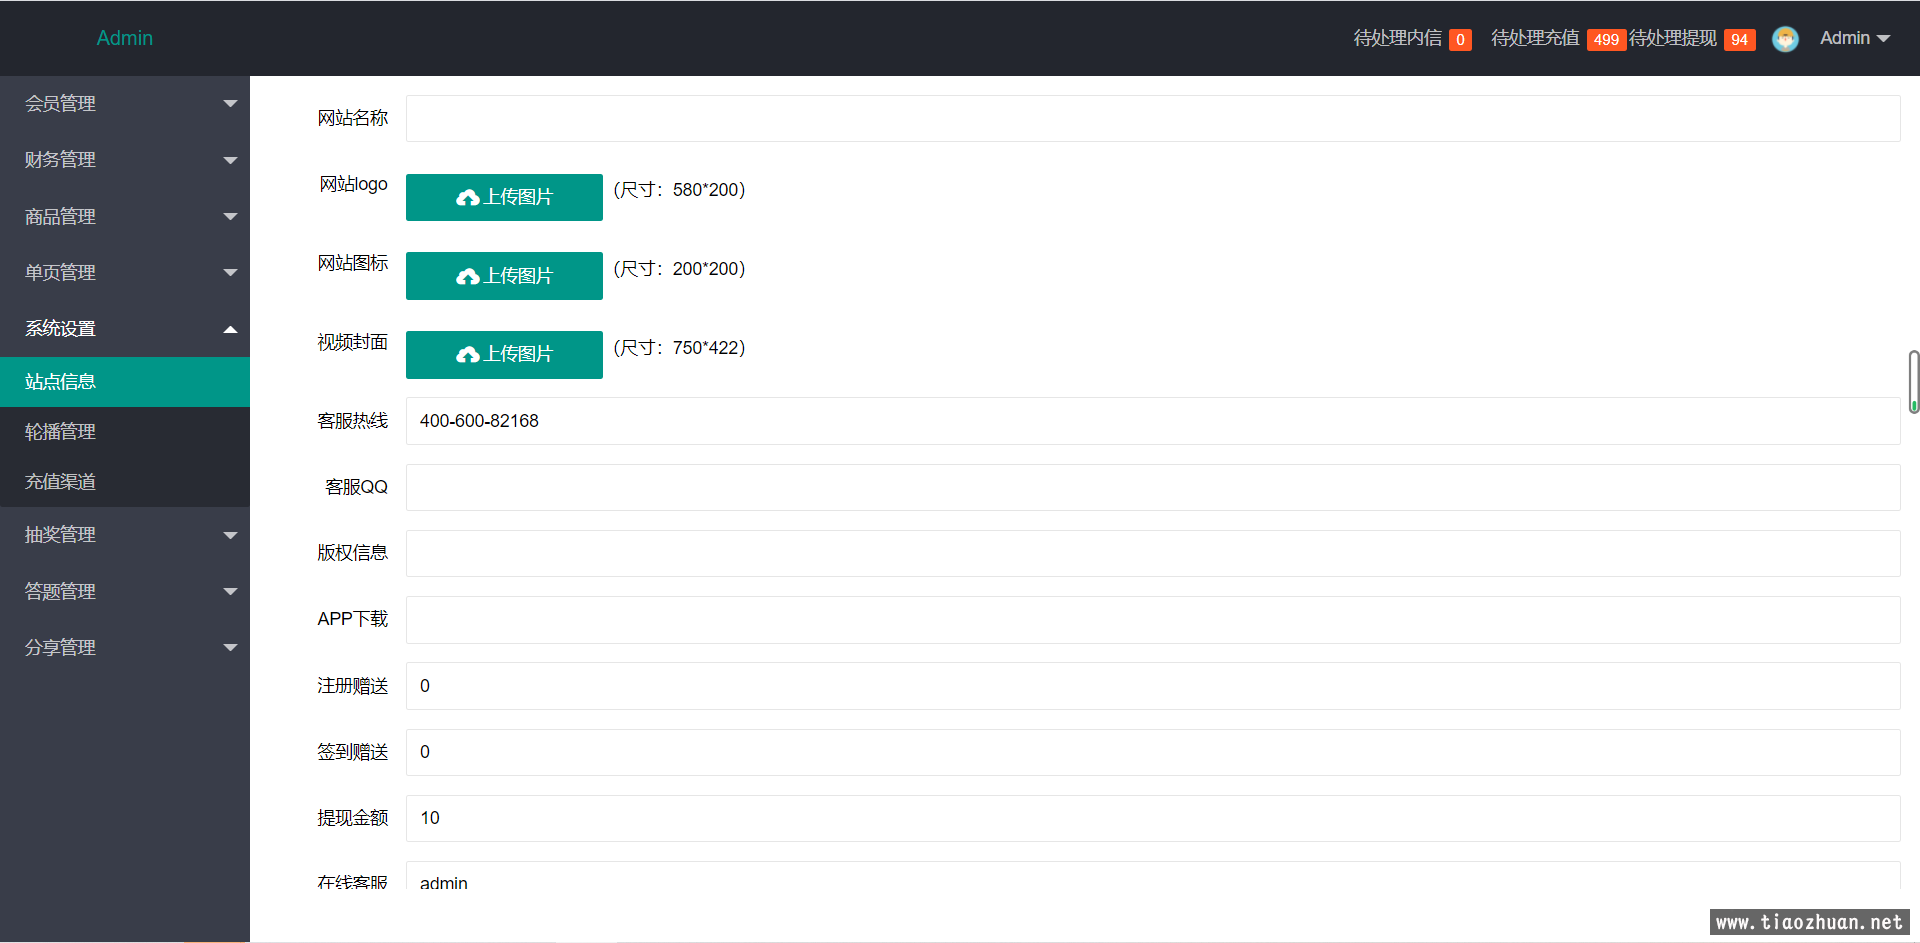Image resolution: width=1920 pixels, height=943 pixels.
Task: Collapse the 系统设置 menu
Action: click(x=125, y=328)
